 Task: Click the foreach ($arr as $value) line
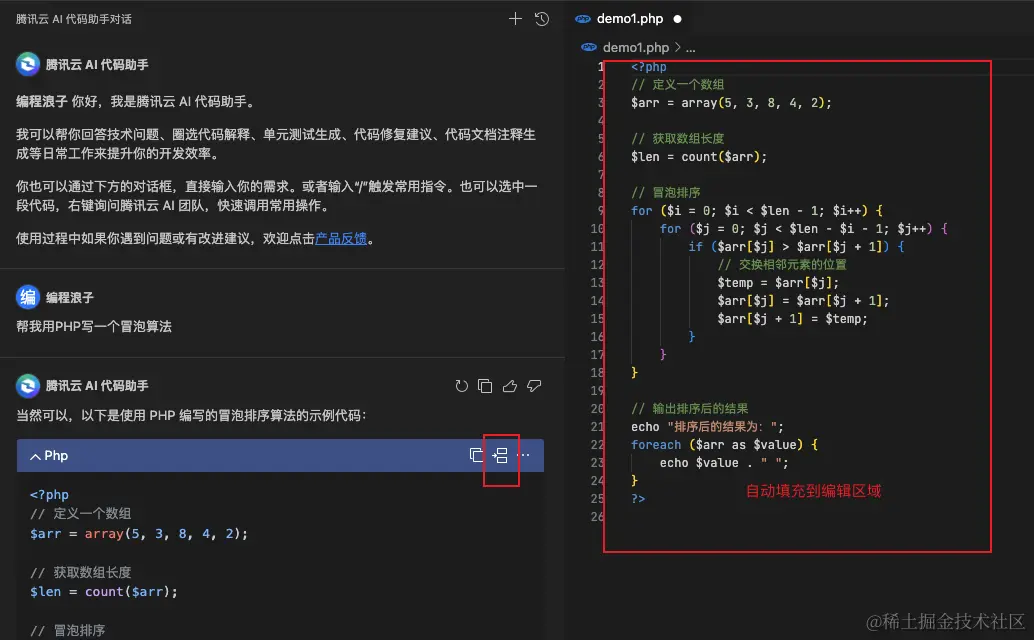click(724, 445)
